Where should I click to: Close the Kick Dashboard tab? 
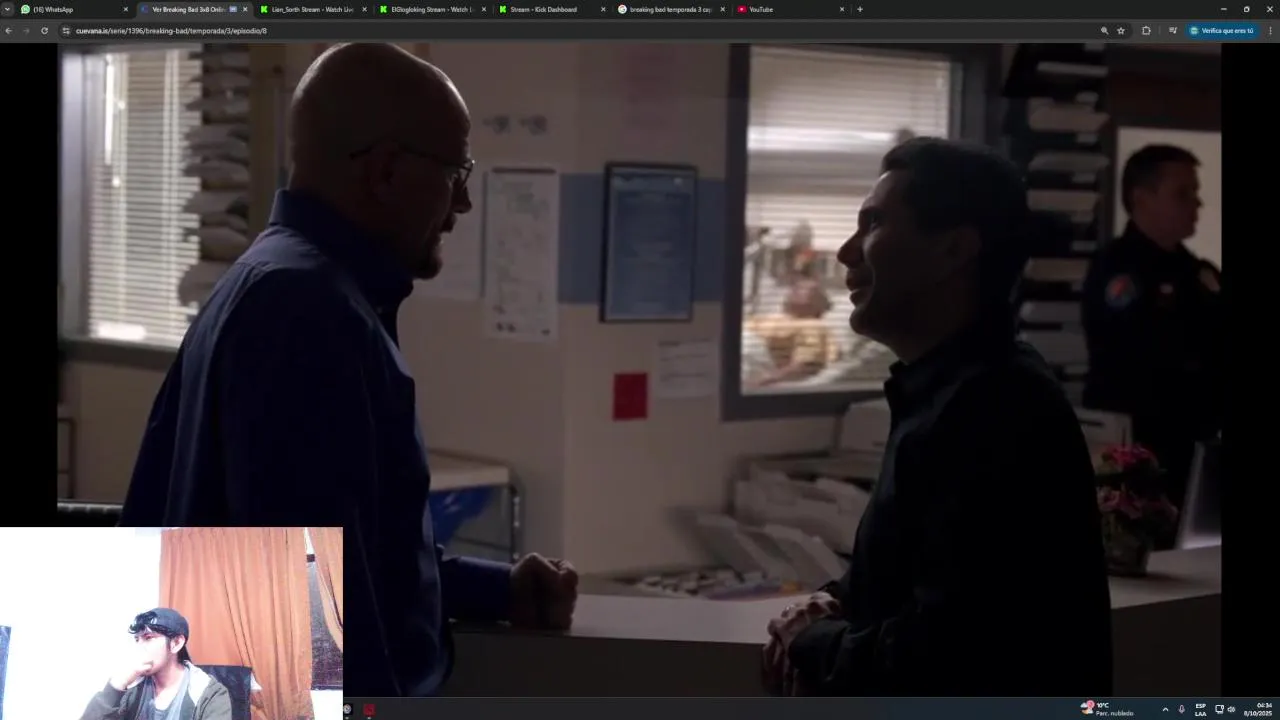(x=603, y=9)
